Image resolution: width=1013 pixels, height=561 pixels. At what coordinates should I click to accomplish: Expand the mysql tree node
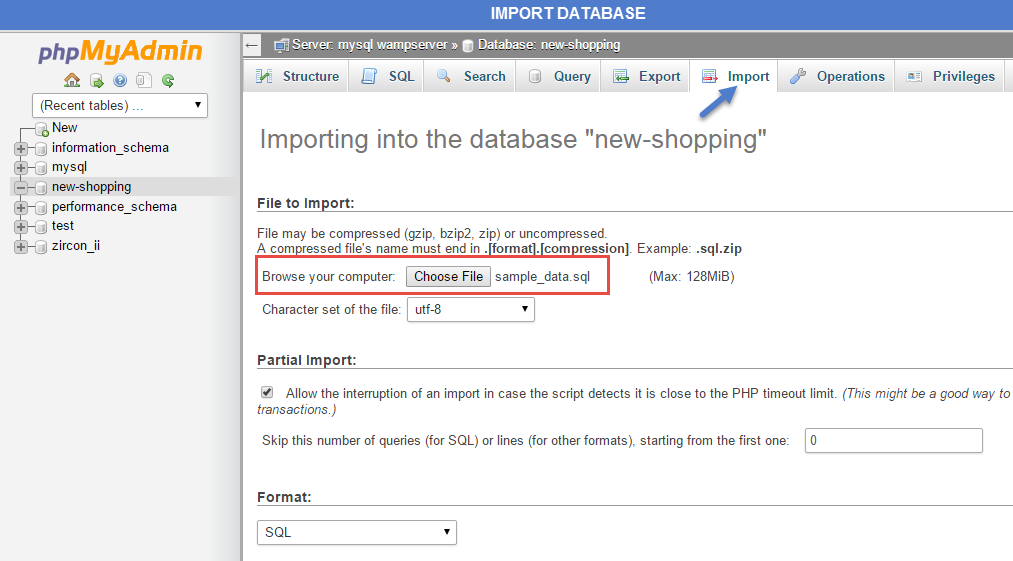point(21,168)
